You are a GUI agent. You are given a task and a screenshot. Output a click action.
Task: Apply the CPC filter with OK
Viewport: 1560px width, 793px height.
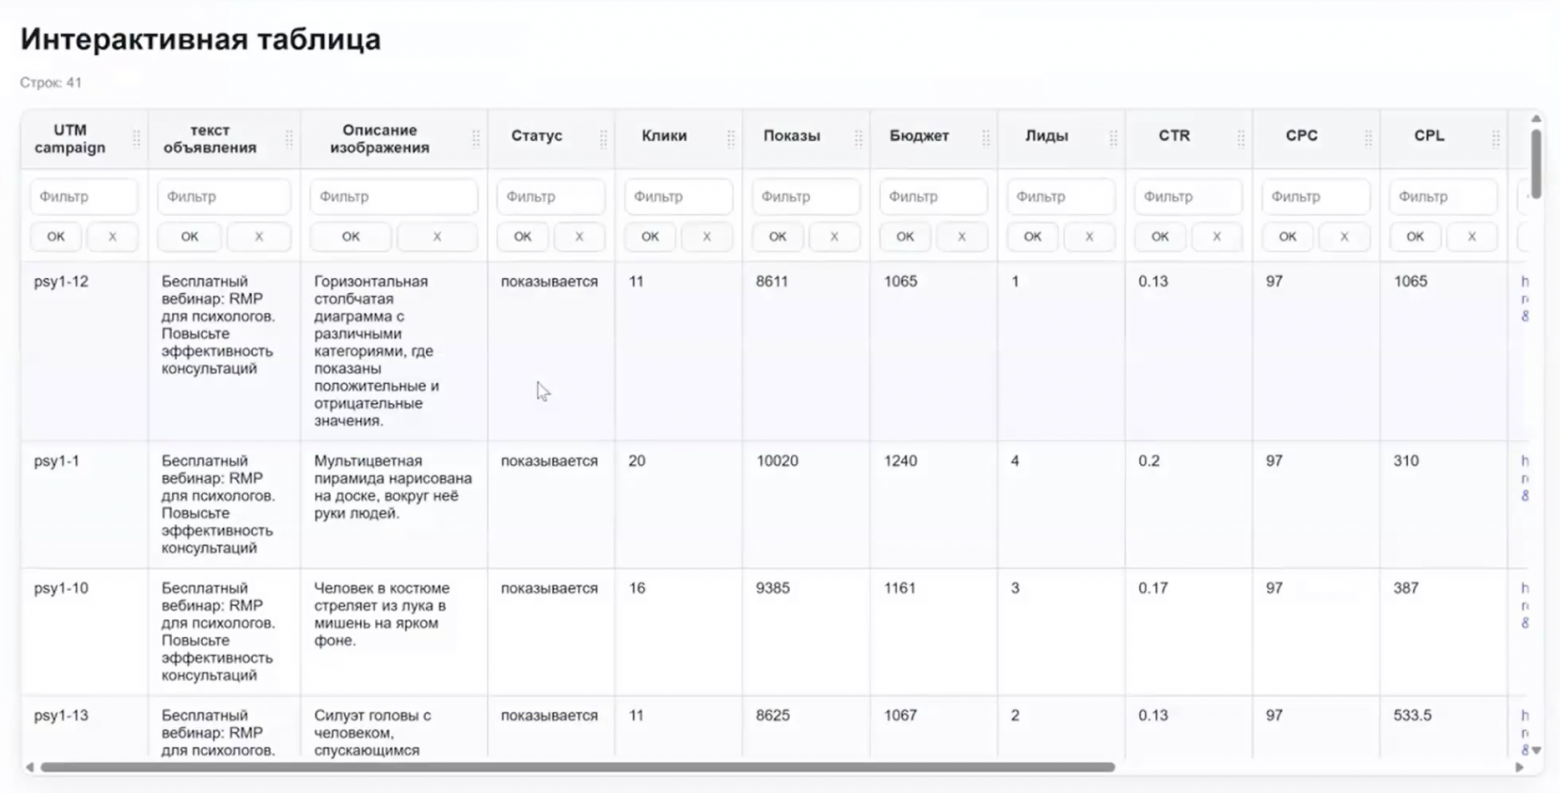pos(1287,237)
